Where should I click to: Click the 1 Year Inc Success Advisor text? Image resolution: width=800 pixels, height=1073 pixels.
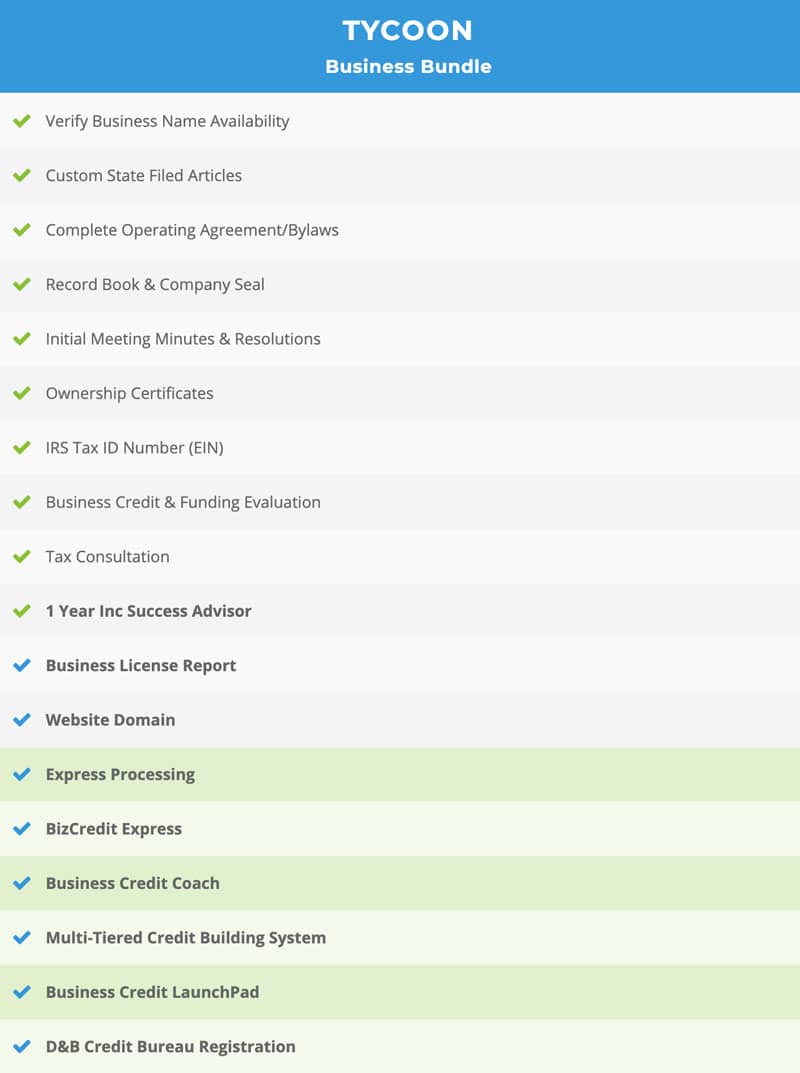pyautogui.click(x=149, y=611)
